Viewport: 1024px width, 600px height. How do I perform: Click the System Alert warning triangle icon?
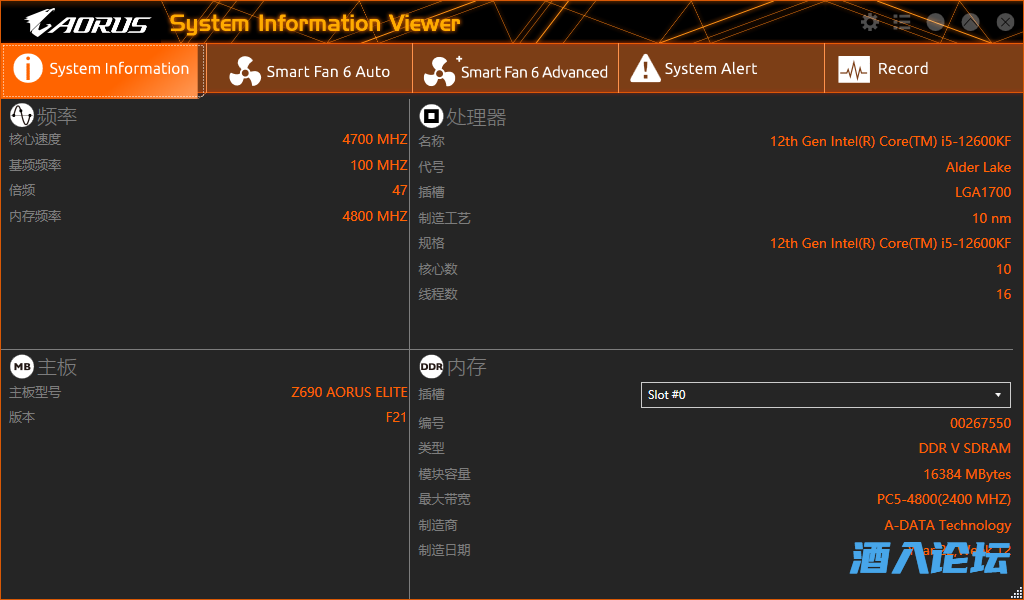point(645,69)
